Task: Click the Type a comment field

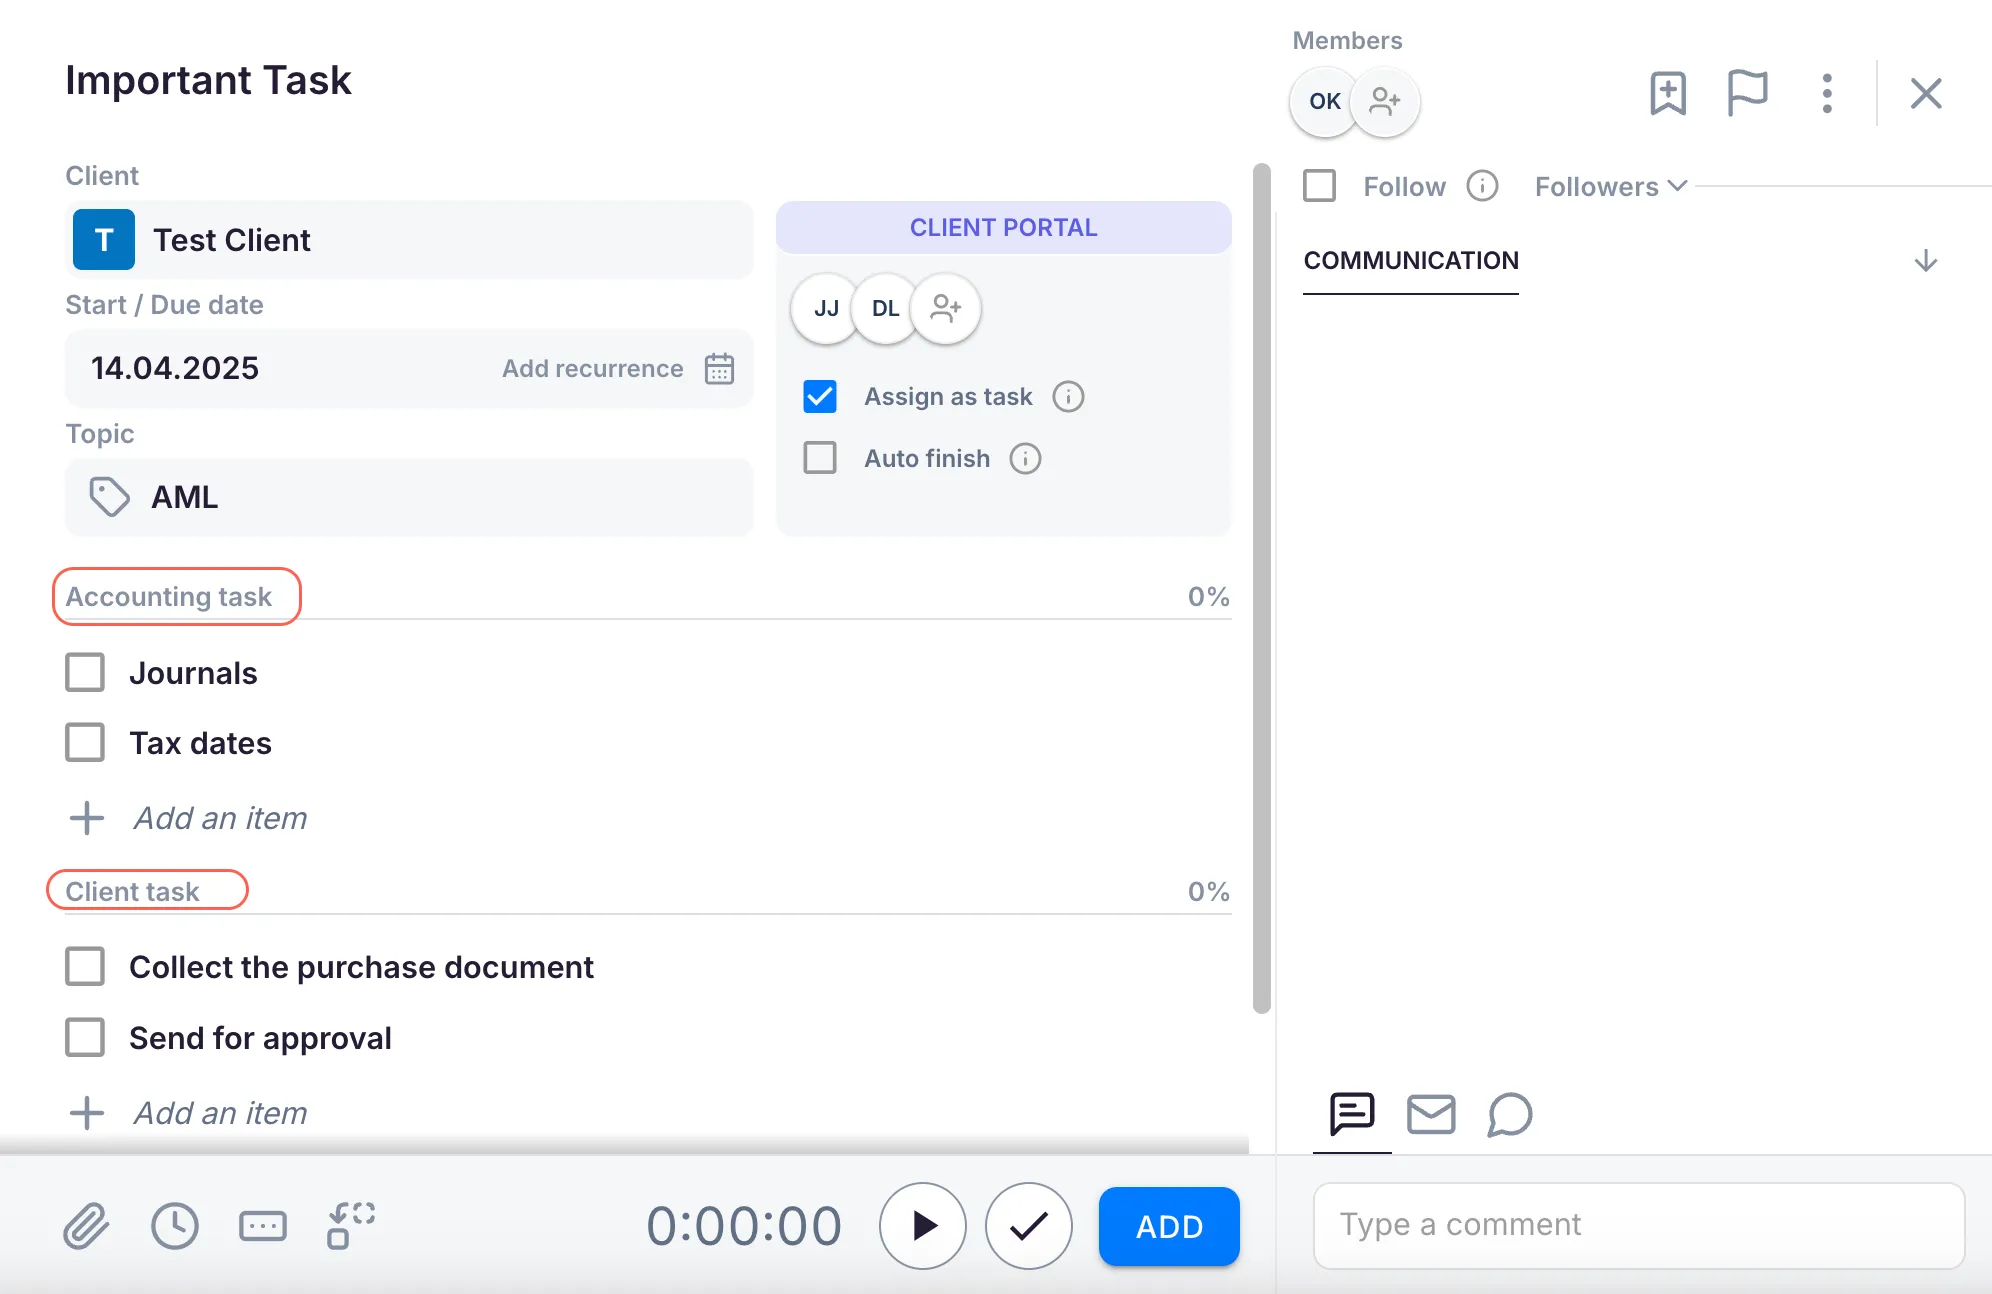Action: click(1638, 1225)
